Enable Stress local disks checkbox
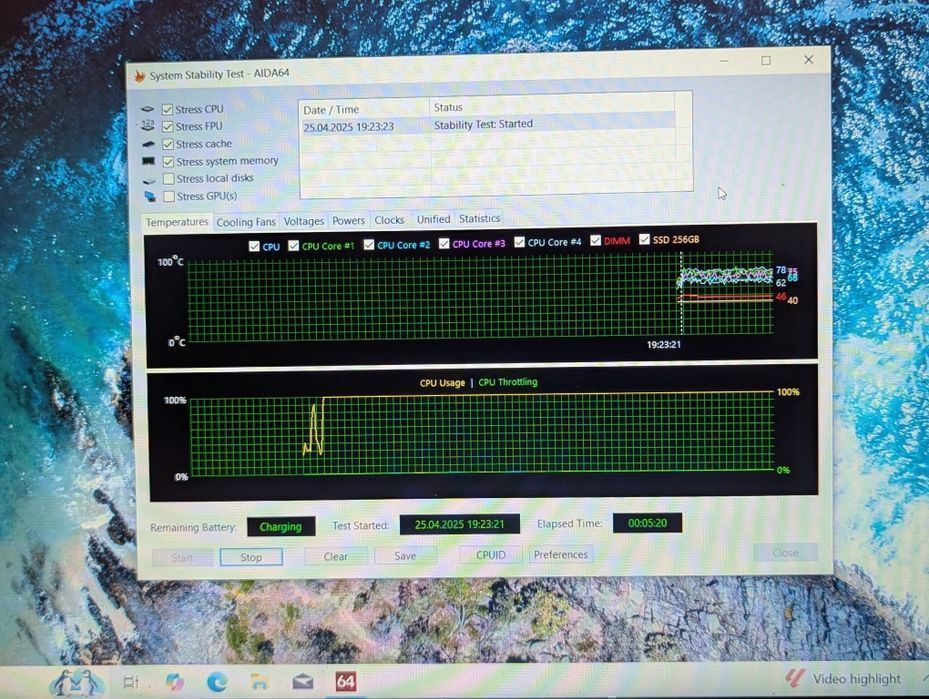929x699 pixels. coord(169,179)
